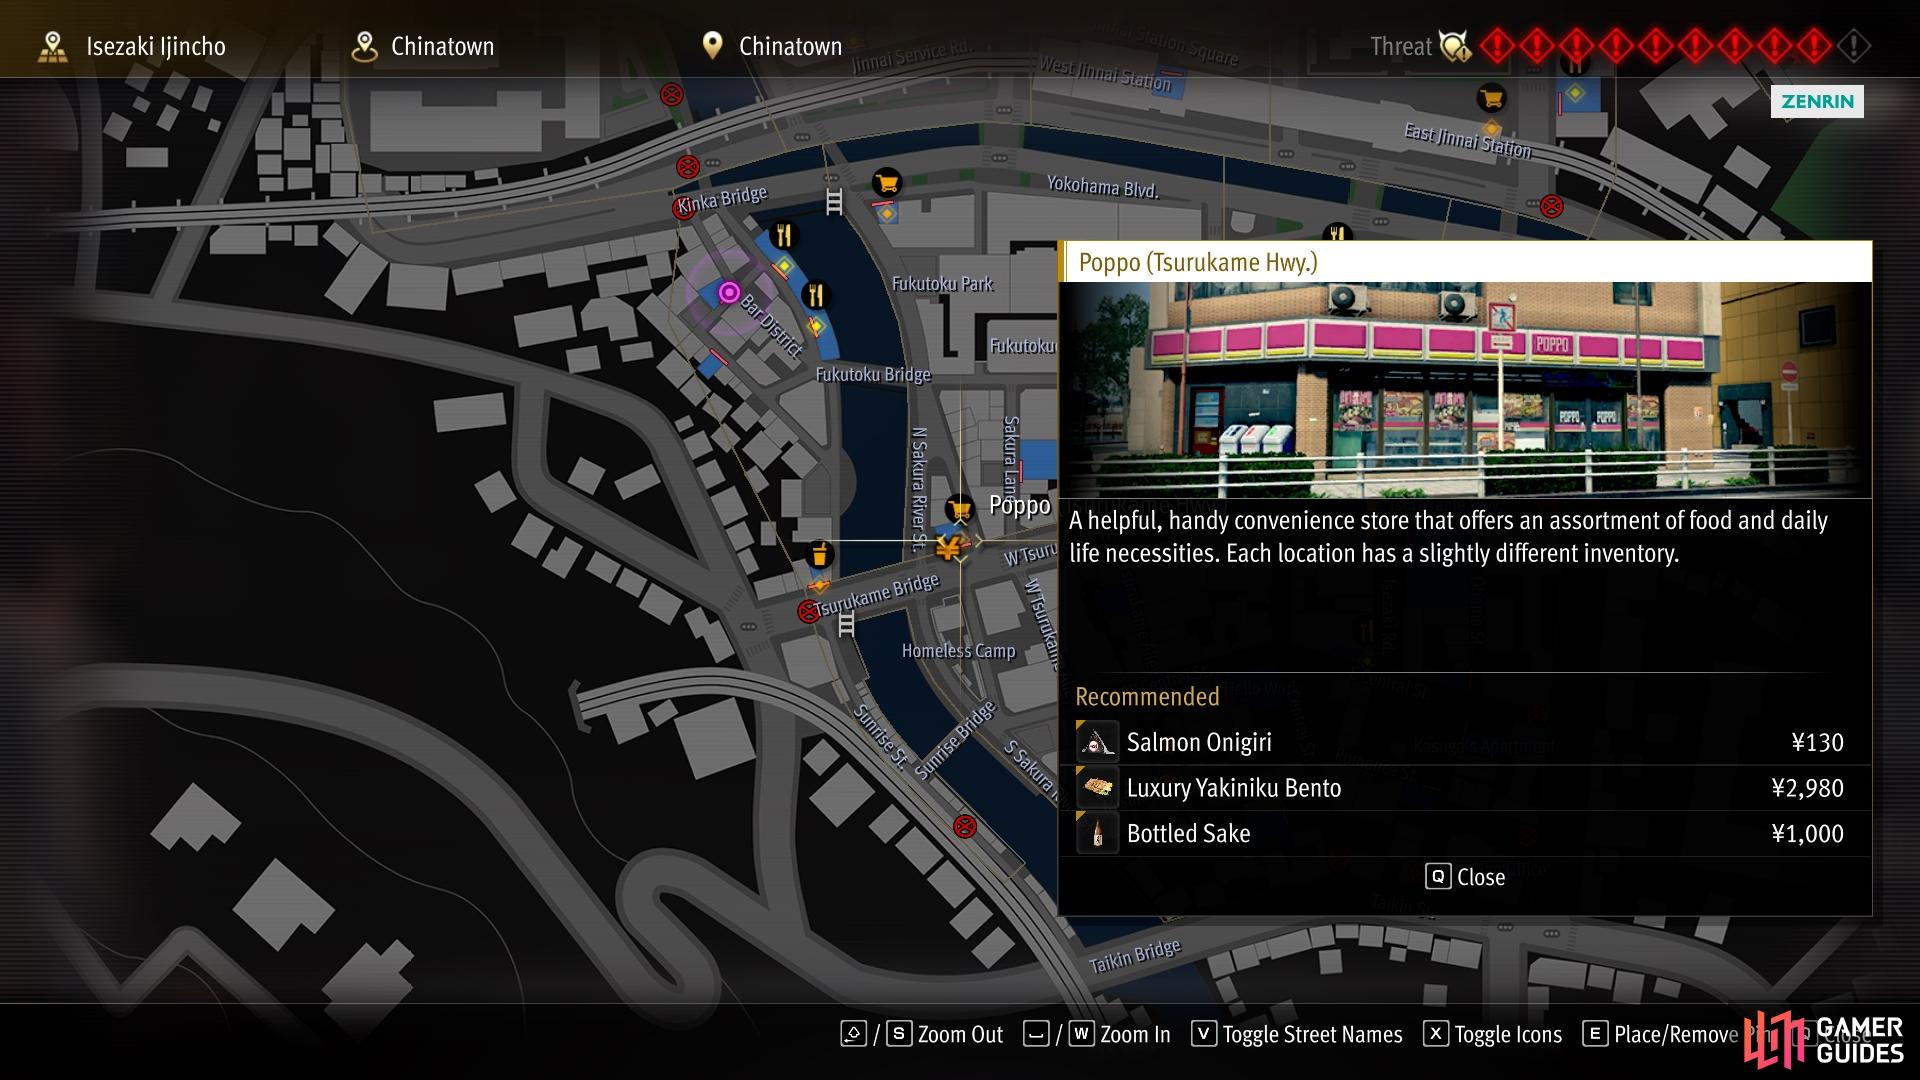Click the Fukutoku Bridge map label
Screen dimensions: 1920x1080
tap(873, 375)
